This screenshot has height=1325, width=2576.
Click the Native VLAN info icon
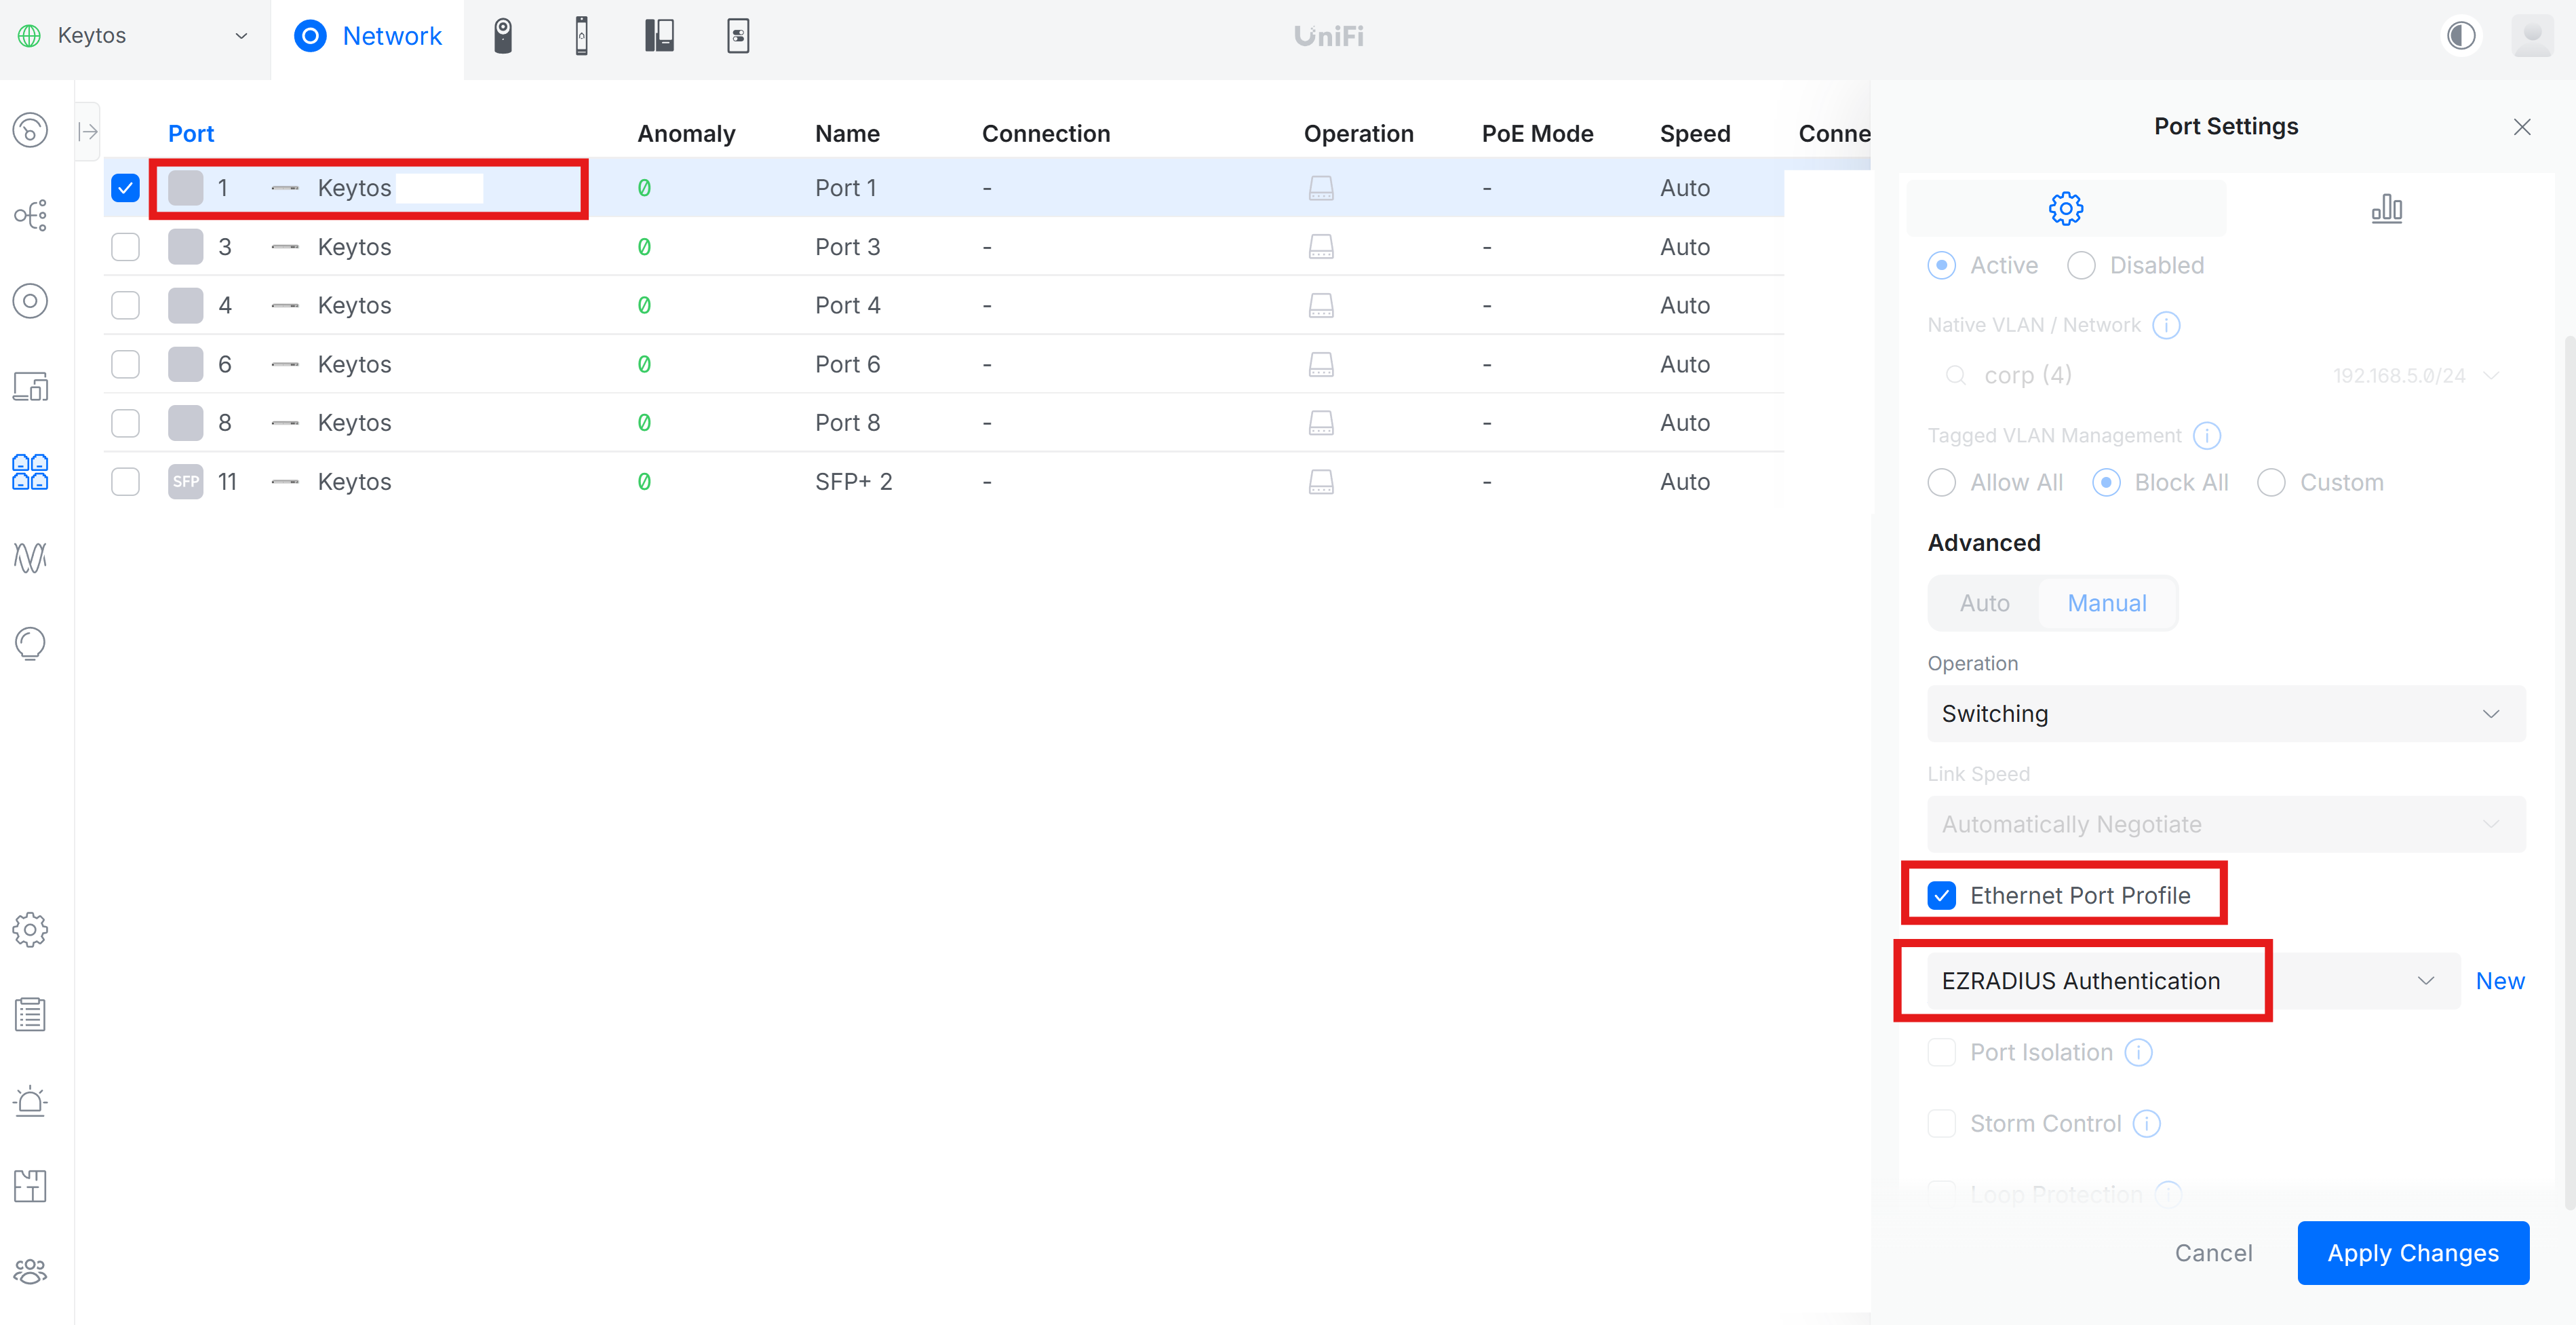2166,325
